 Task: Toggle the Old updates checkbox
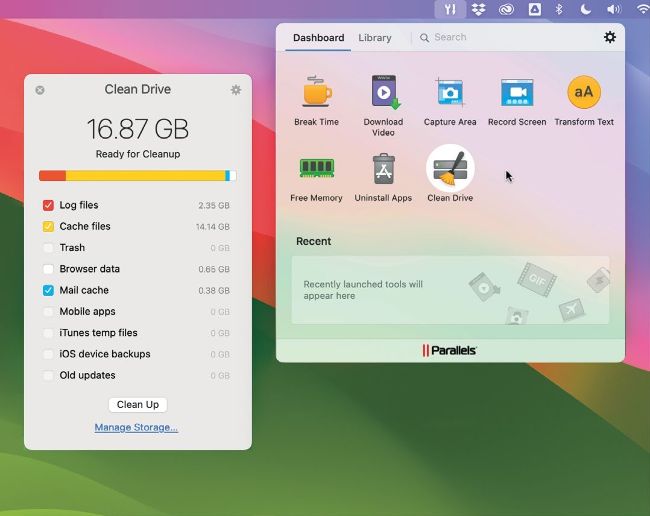48,375
